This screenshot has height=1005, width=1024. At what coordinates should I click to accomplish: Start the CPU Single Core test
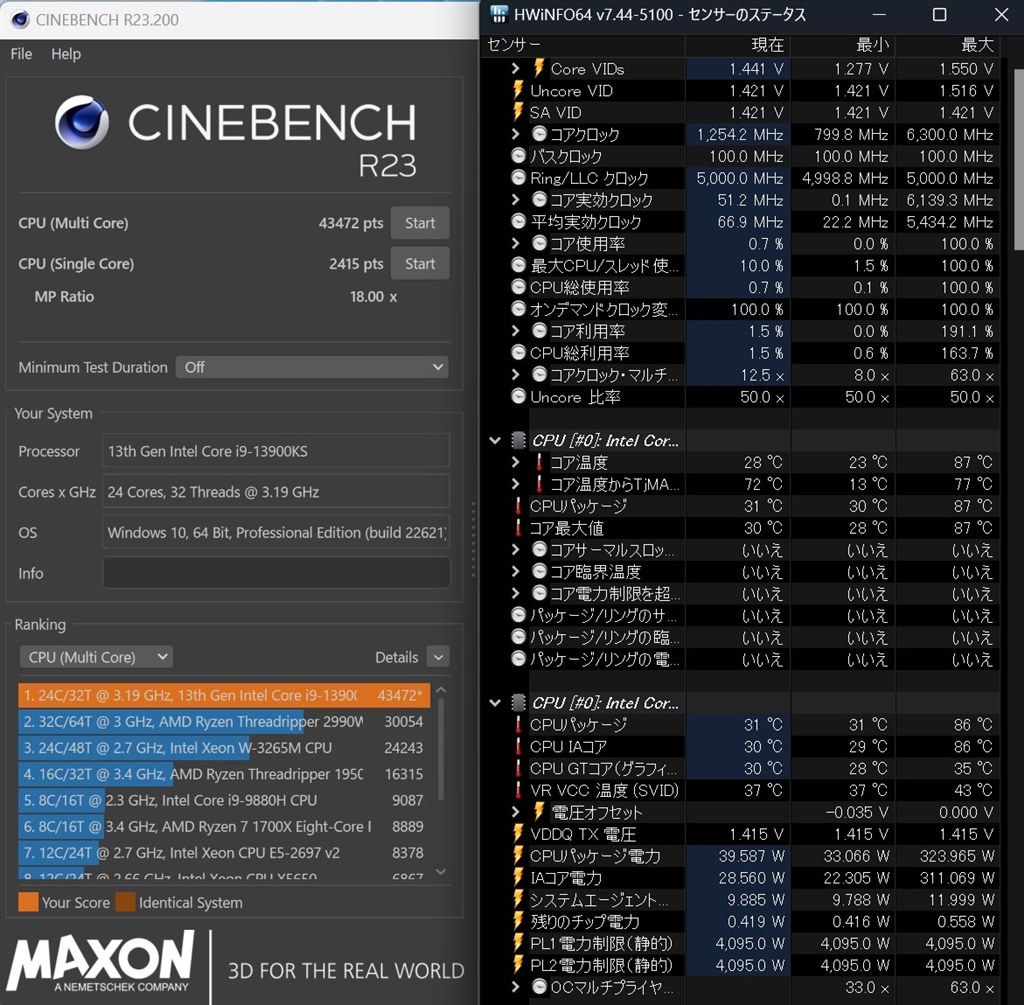[x=420, y=264]
